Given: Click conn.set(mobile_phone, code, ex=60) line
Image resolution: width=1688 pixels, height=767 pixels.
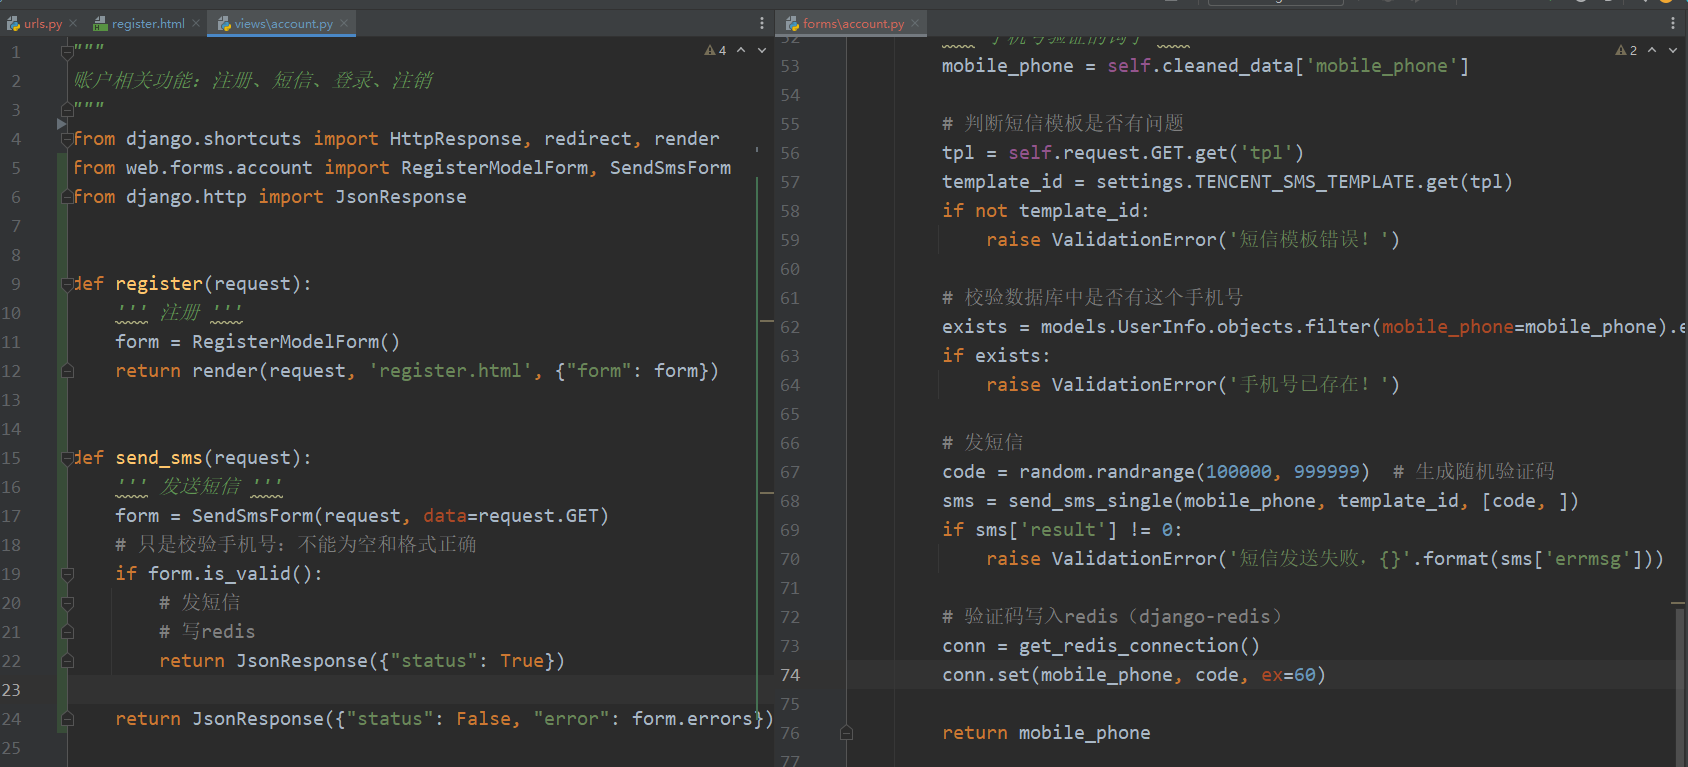Looking at the screenshot, I should 1133,675.
